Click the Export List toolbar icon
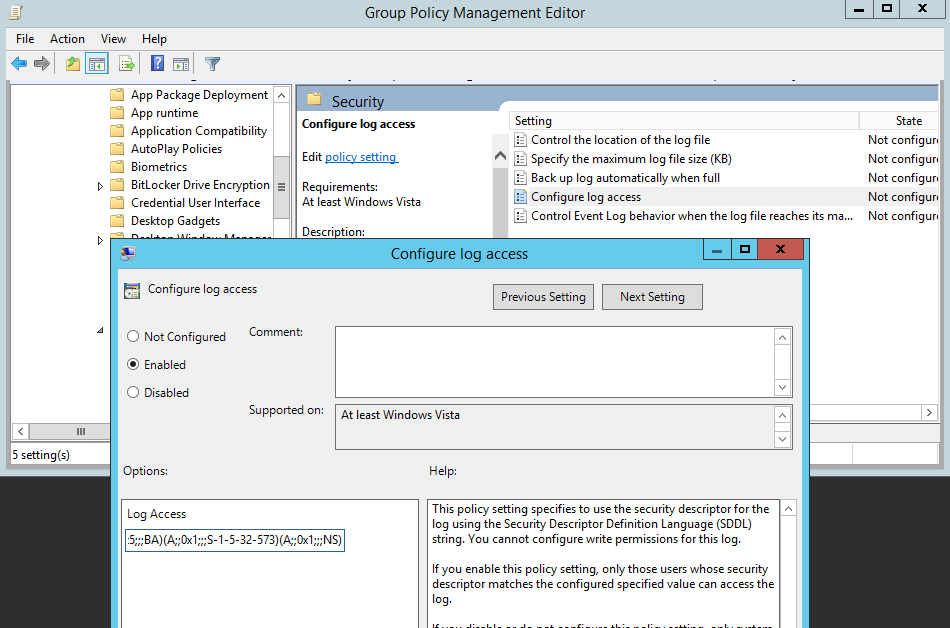Viewport: 950px width, 628px height. (x=127, y=64)
